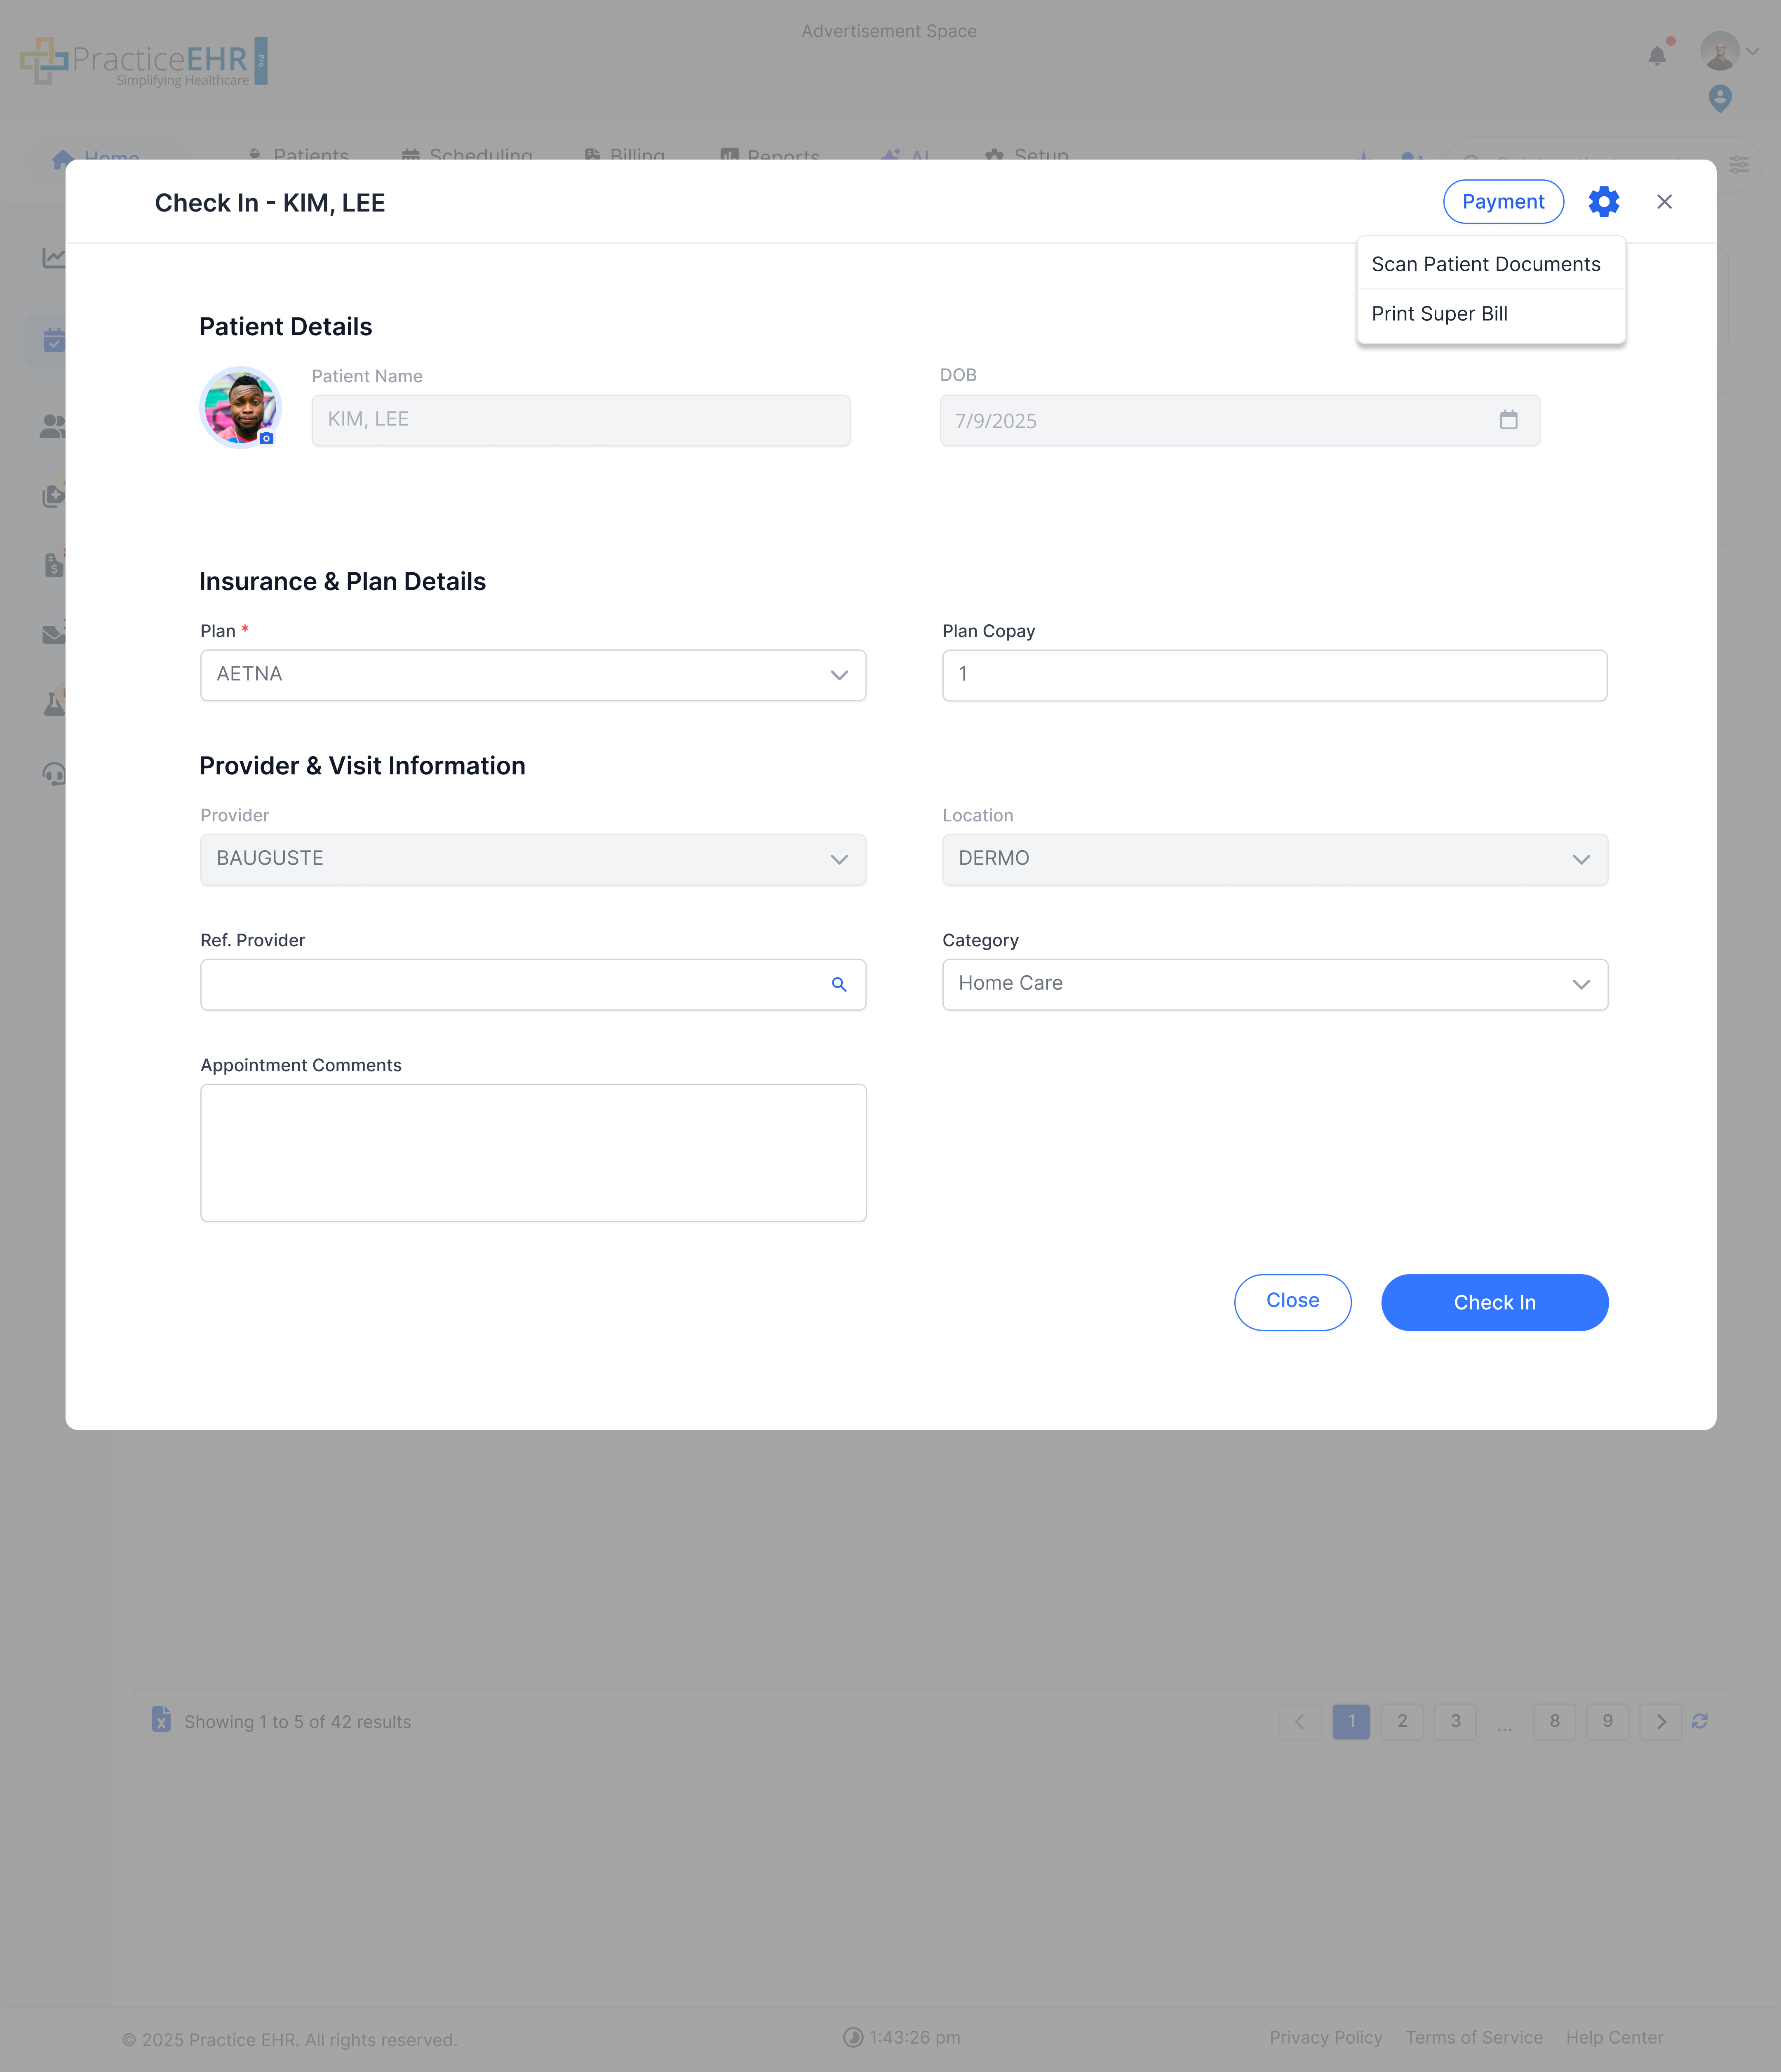1781x2072 pixels.
Task: Click the refresh icon beside pagination
Action: pos(1699,1721)
